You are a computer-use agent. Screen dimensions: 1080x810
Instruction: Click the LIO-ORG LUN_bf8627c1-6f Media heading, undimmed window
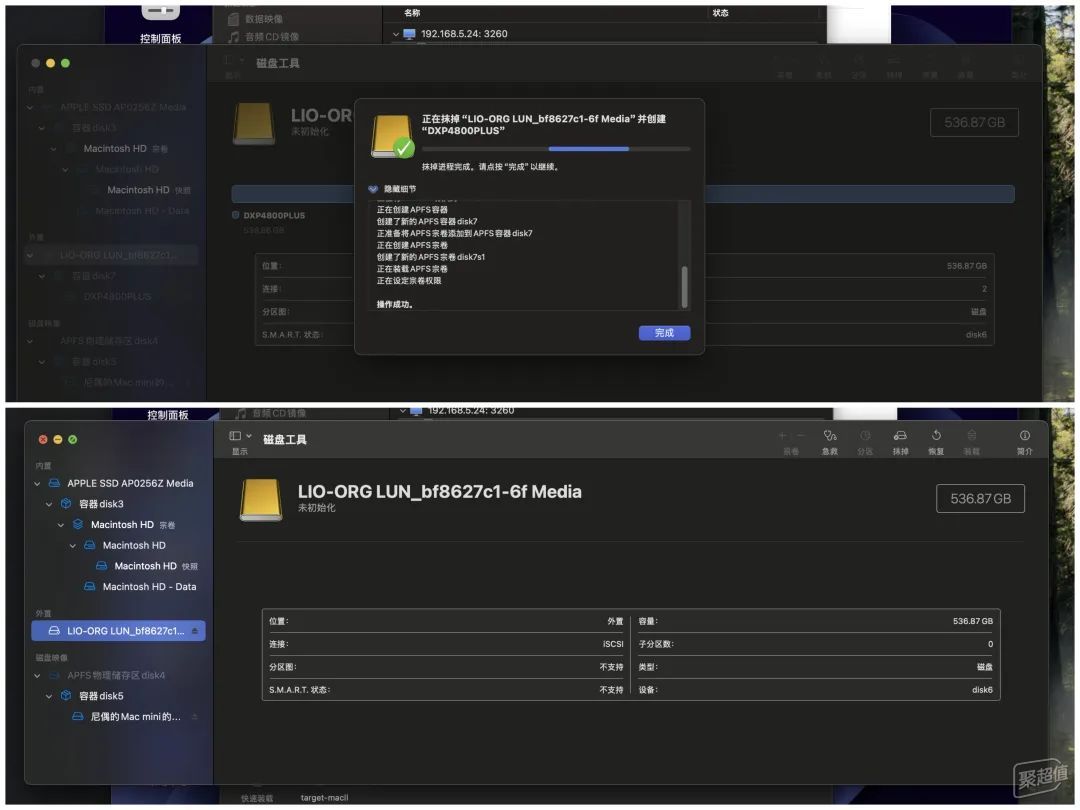(439, 491)
